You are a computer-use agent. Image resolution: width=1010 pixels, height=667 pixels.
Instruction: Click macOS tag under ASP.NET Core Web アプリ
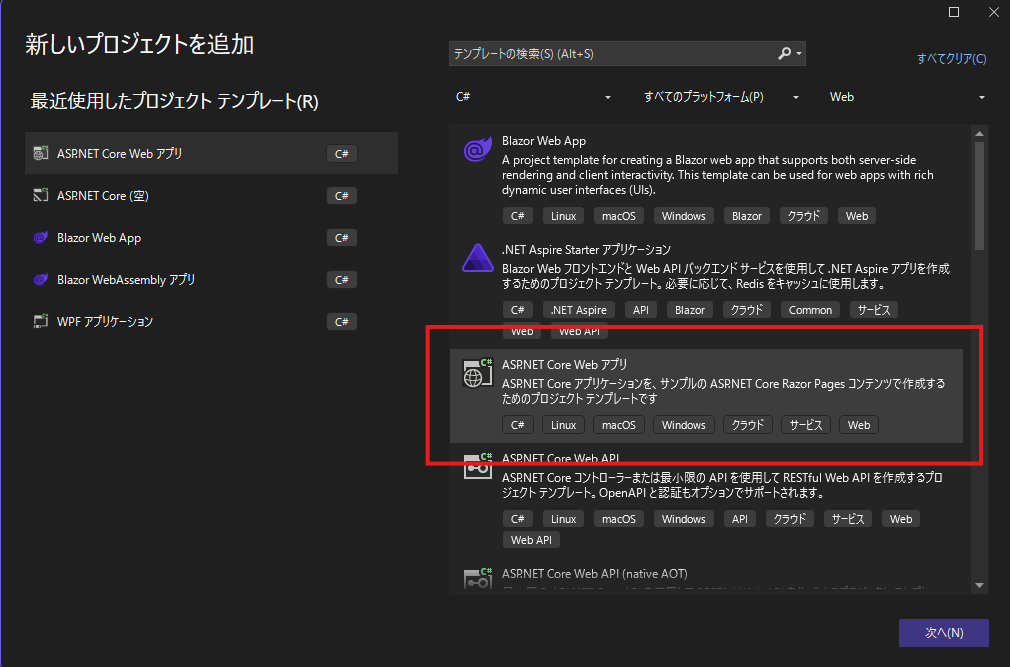coord(618,425)
